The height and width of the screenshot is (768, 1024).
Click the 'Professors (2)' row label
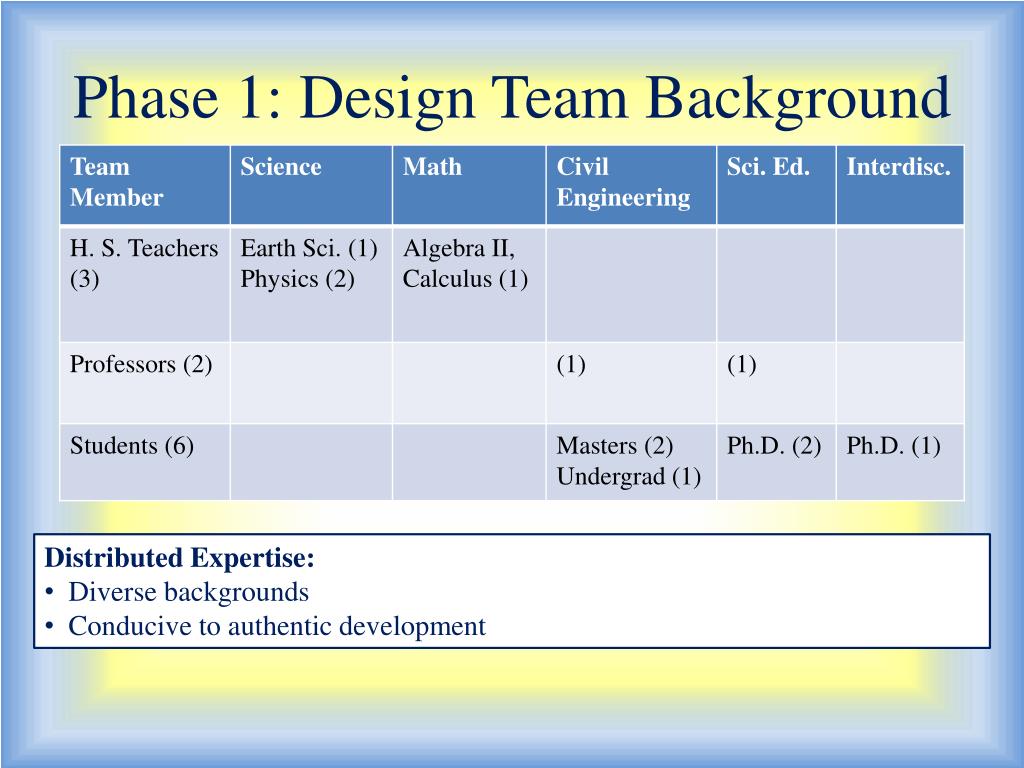pyautogui.click(x=144, y=383)
